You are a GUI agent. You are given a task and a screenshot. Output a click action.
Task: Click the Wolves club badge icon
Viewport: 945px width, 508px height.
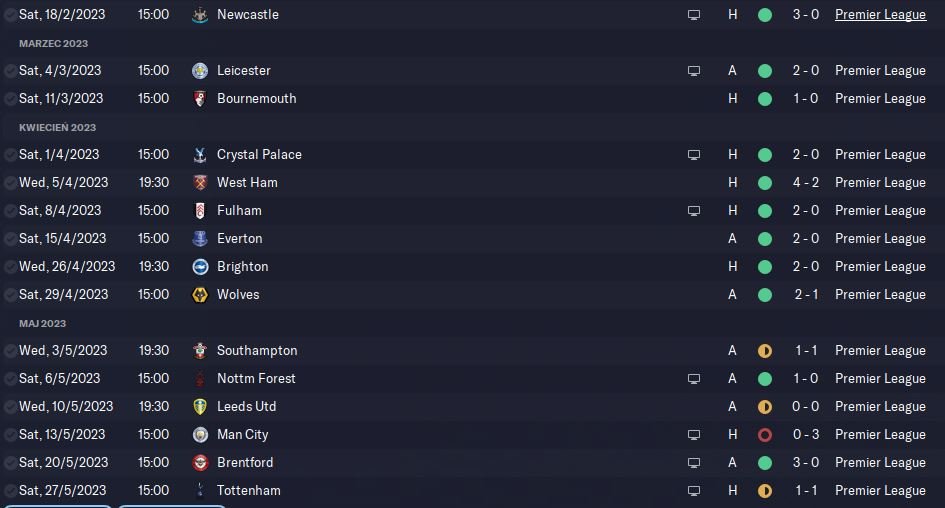pyautogui.click(x=199, y=295)
